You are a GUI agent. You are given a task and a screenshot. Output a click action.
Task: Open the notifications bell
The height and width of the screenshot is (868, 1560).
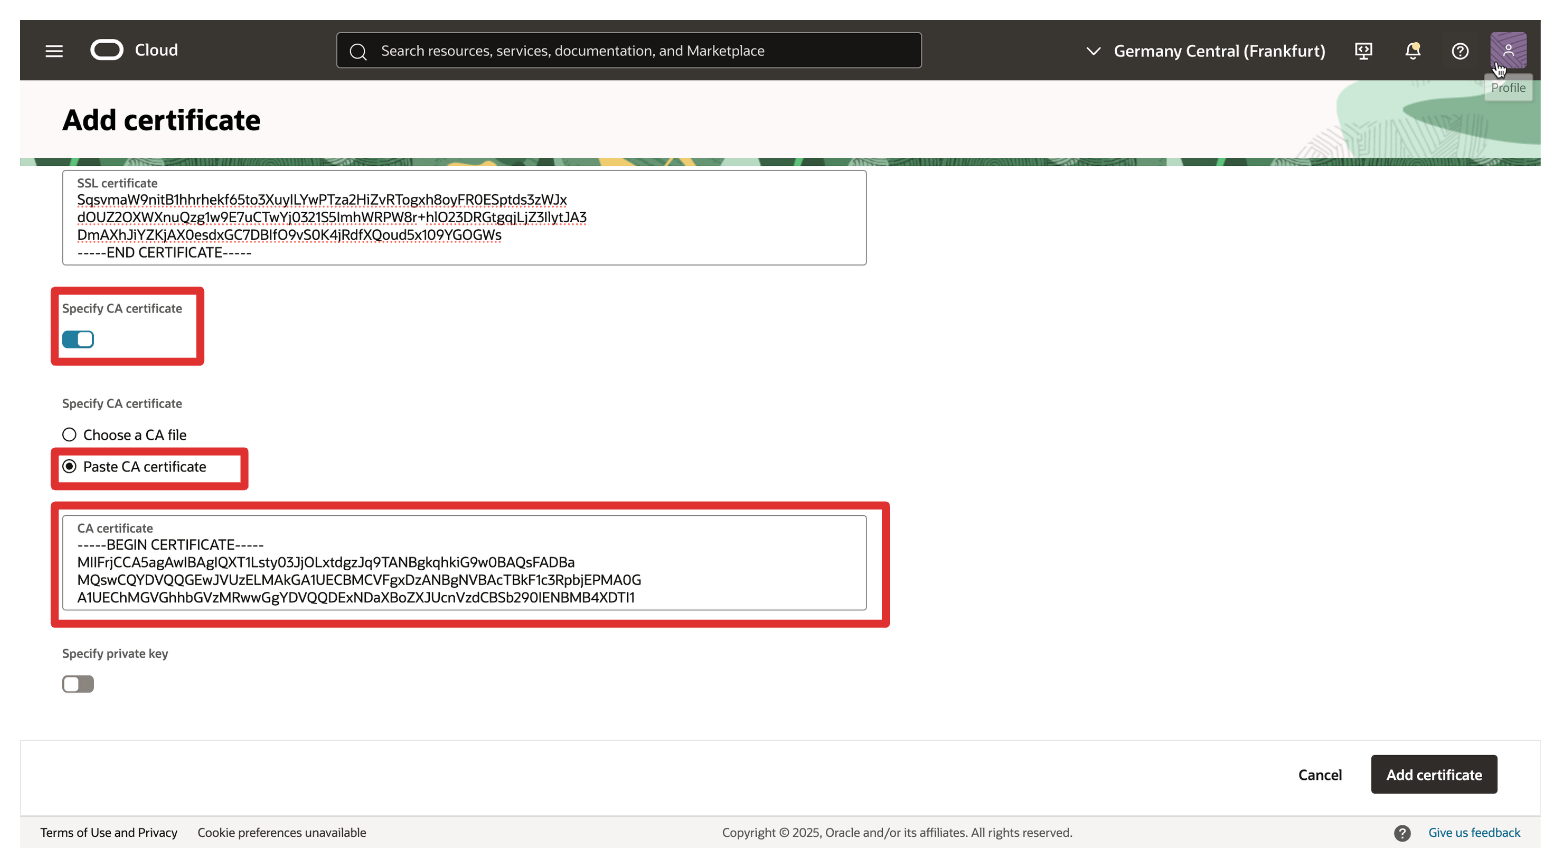point(1412,51)
